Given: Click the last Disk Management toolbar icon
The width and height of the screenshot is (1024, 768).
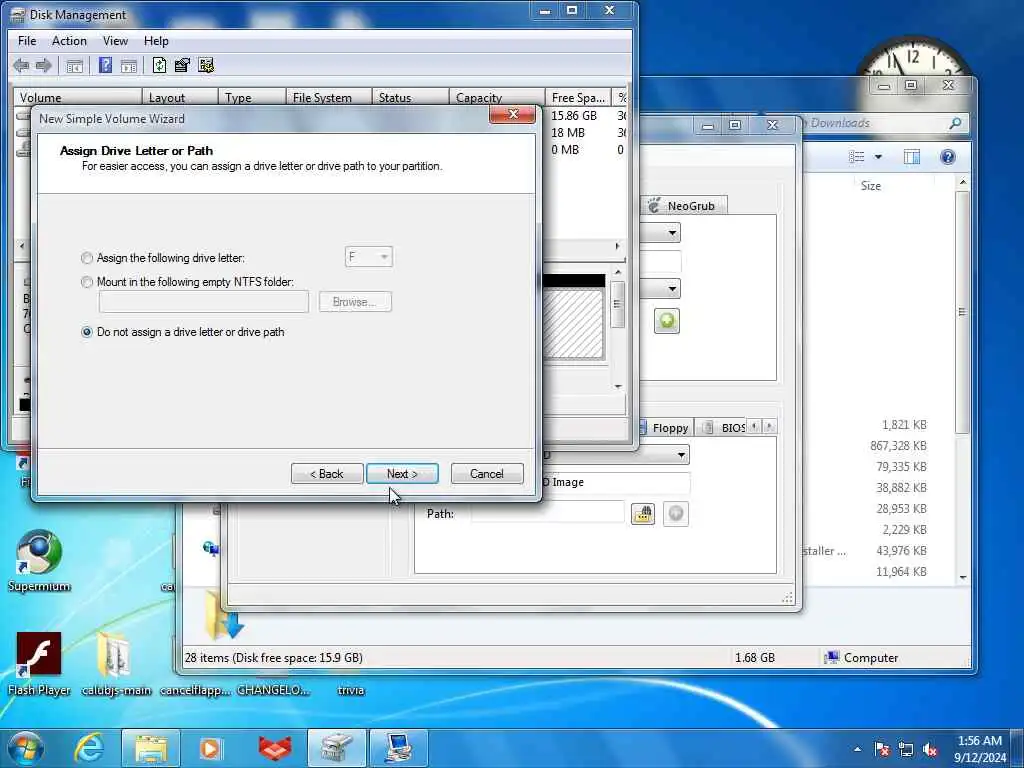Looking at the screenshot, I should coord(206,65).
